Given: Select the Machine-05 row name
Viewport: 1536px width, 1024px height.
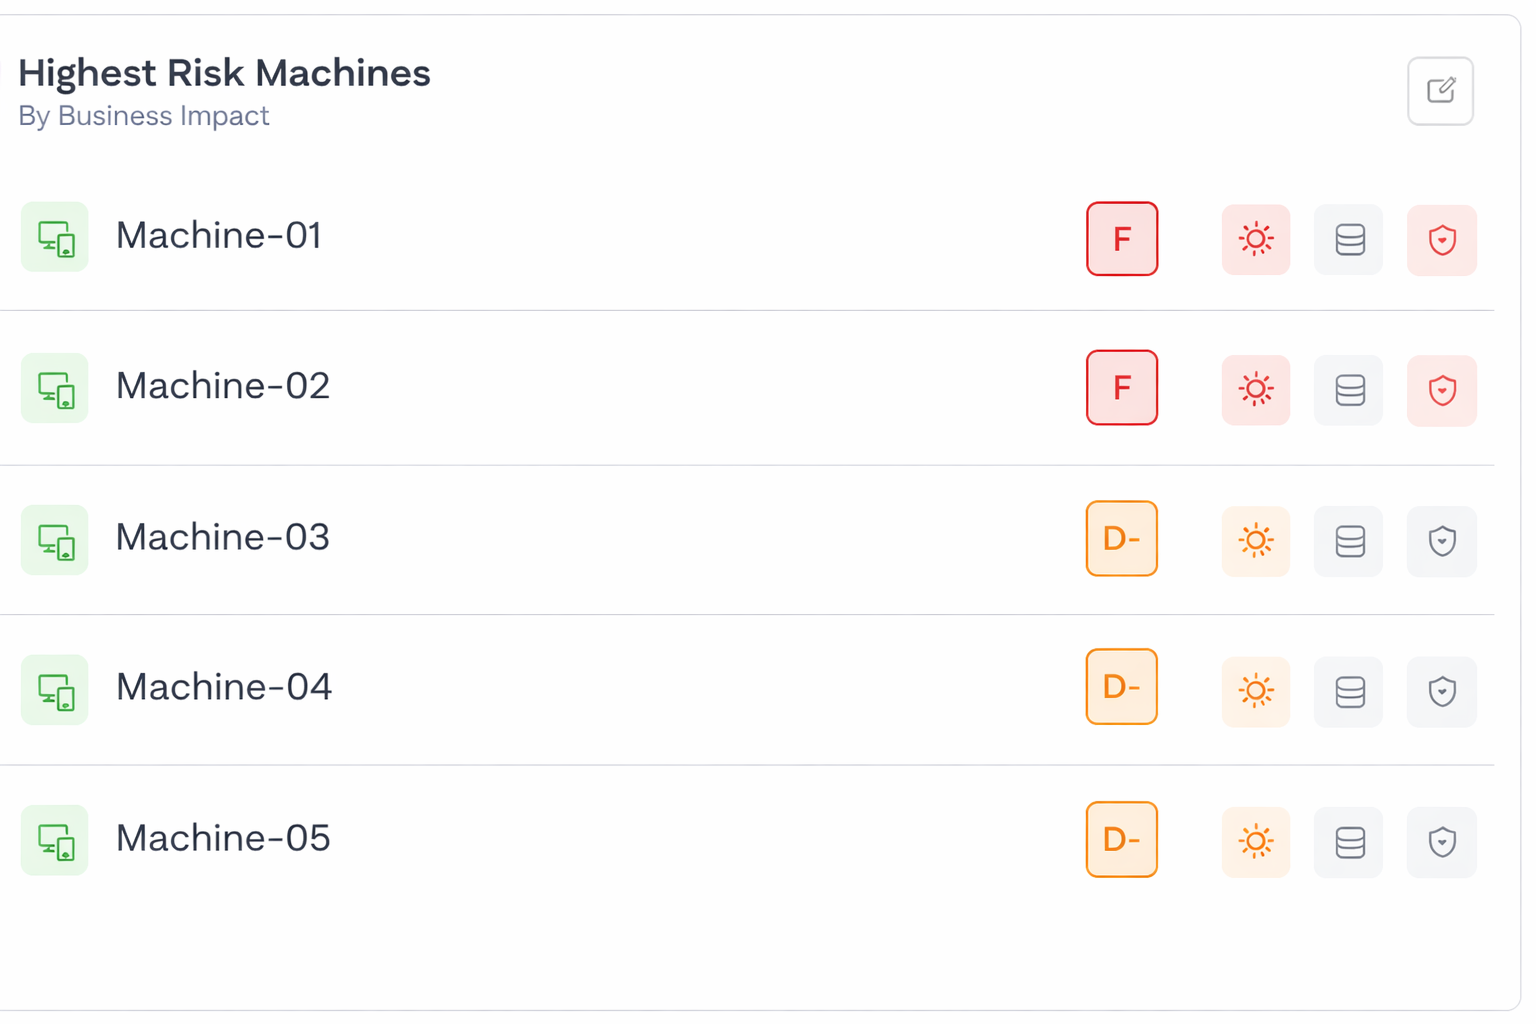Looking at the screenshot, I should tap(223, 839).
